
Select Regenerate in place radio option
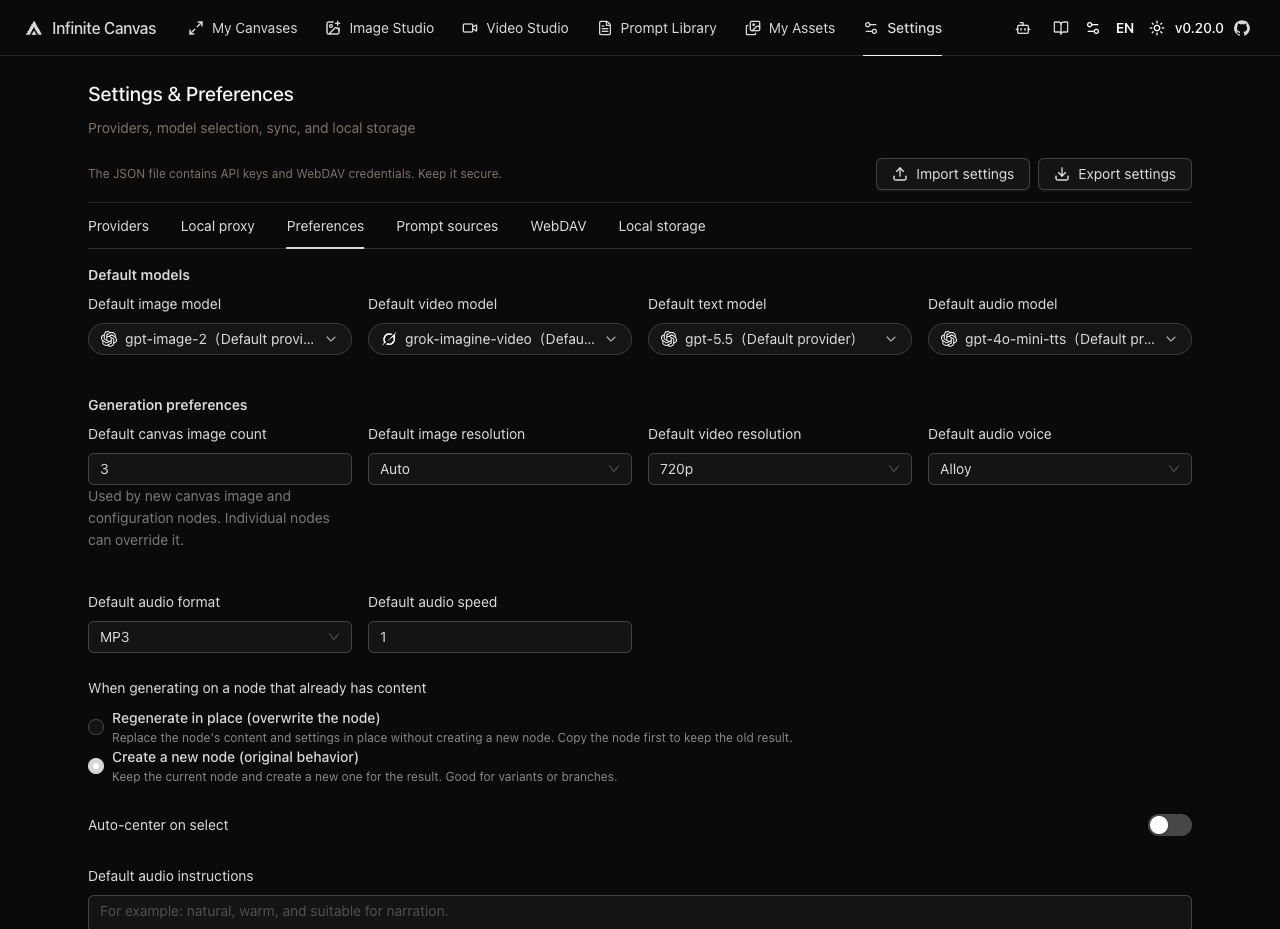[96, 727]
